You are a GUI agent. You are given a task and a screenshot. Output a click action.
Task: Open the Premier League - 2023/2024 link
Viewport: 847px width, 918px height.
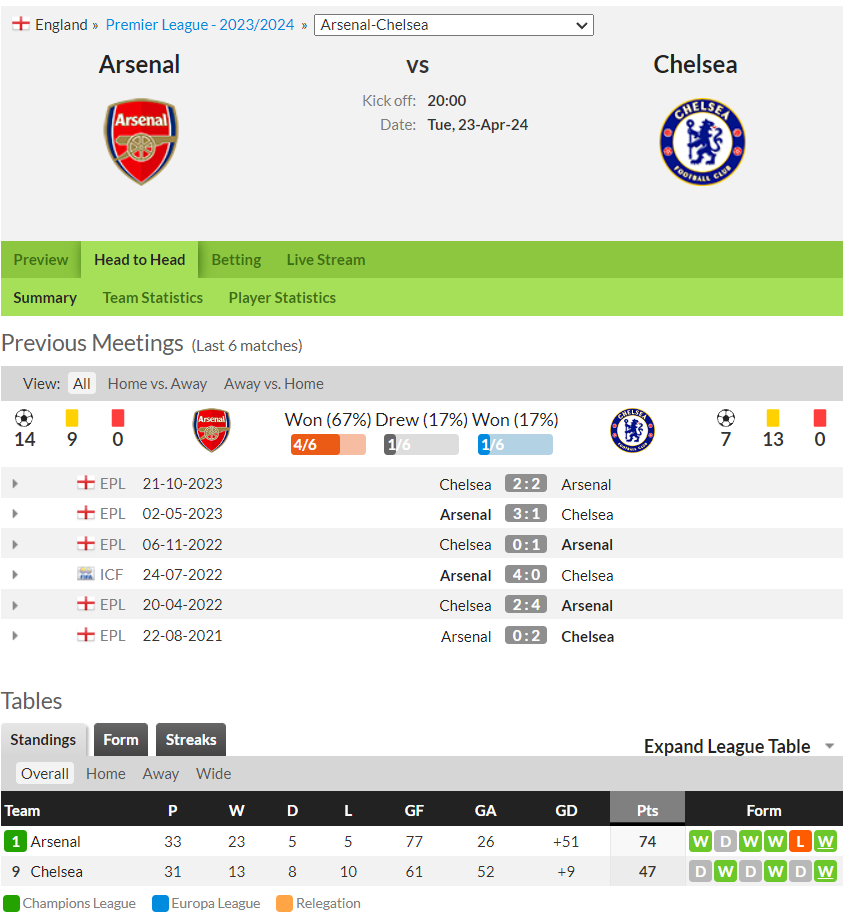coord(200,25)
